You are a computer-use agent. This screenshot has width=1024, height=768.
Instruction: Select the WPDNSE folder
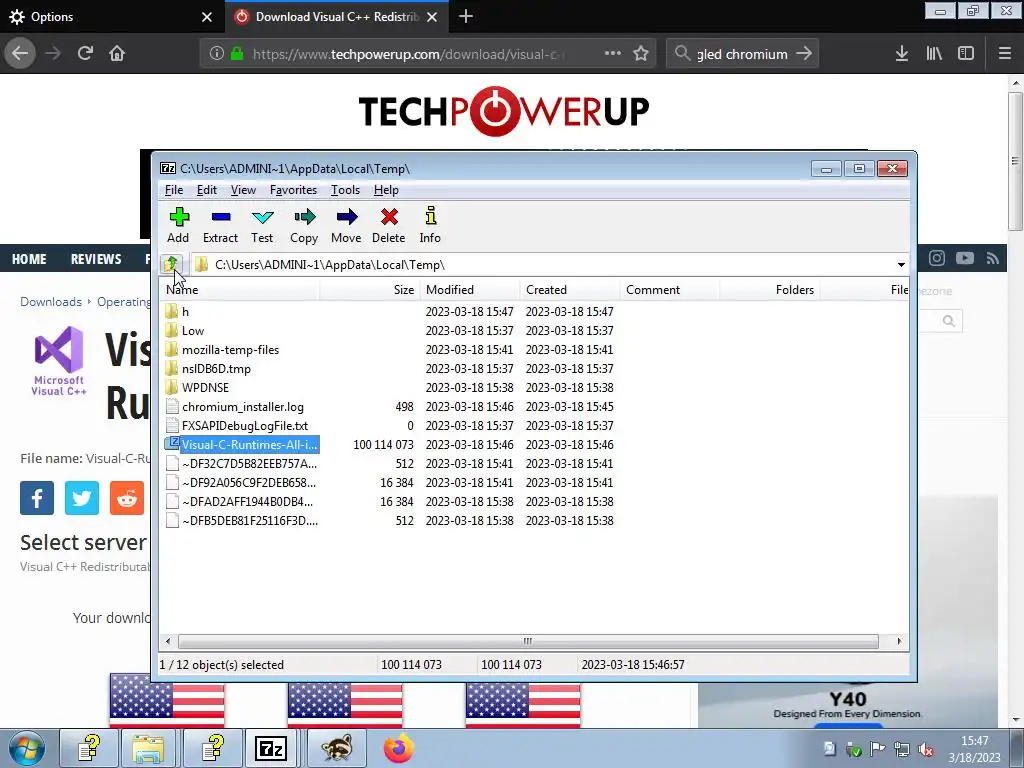click(205, 388)
